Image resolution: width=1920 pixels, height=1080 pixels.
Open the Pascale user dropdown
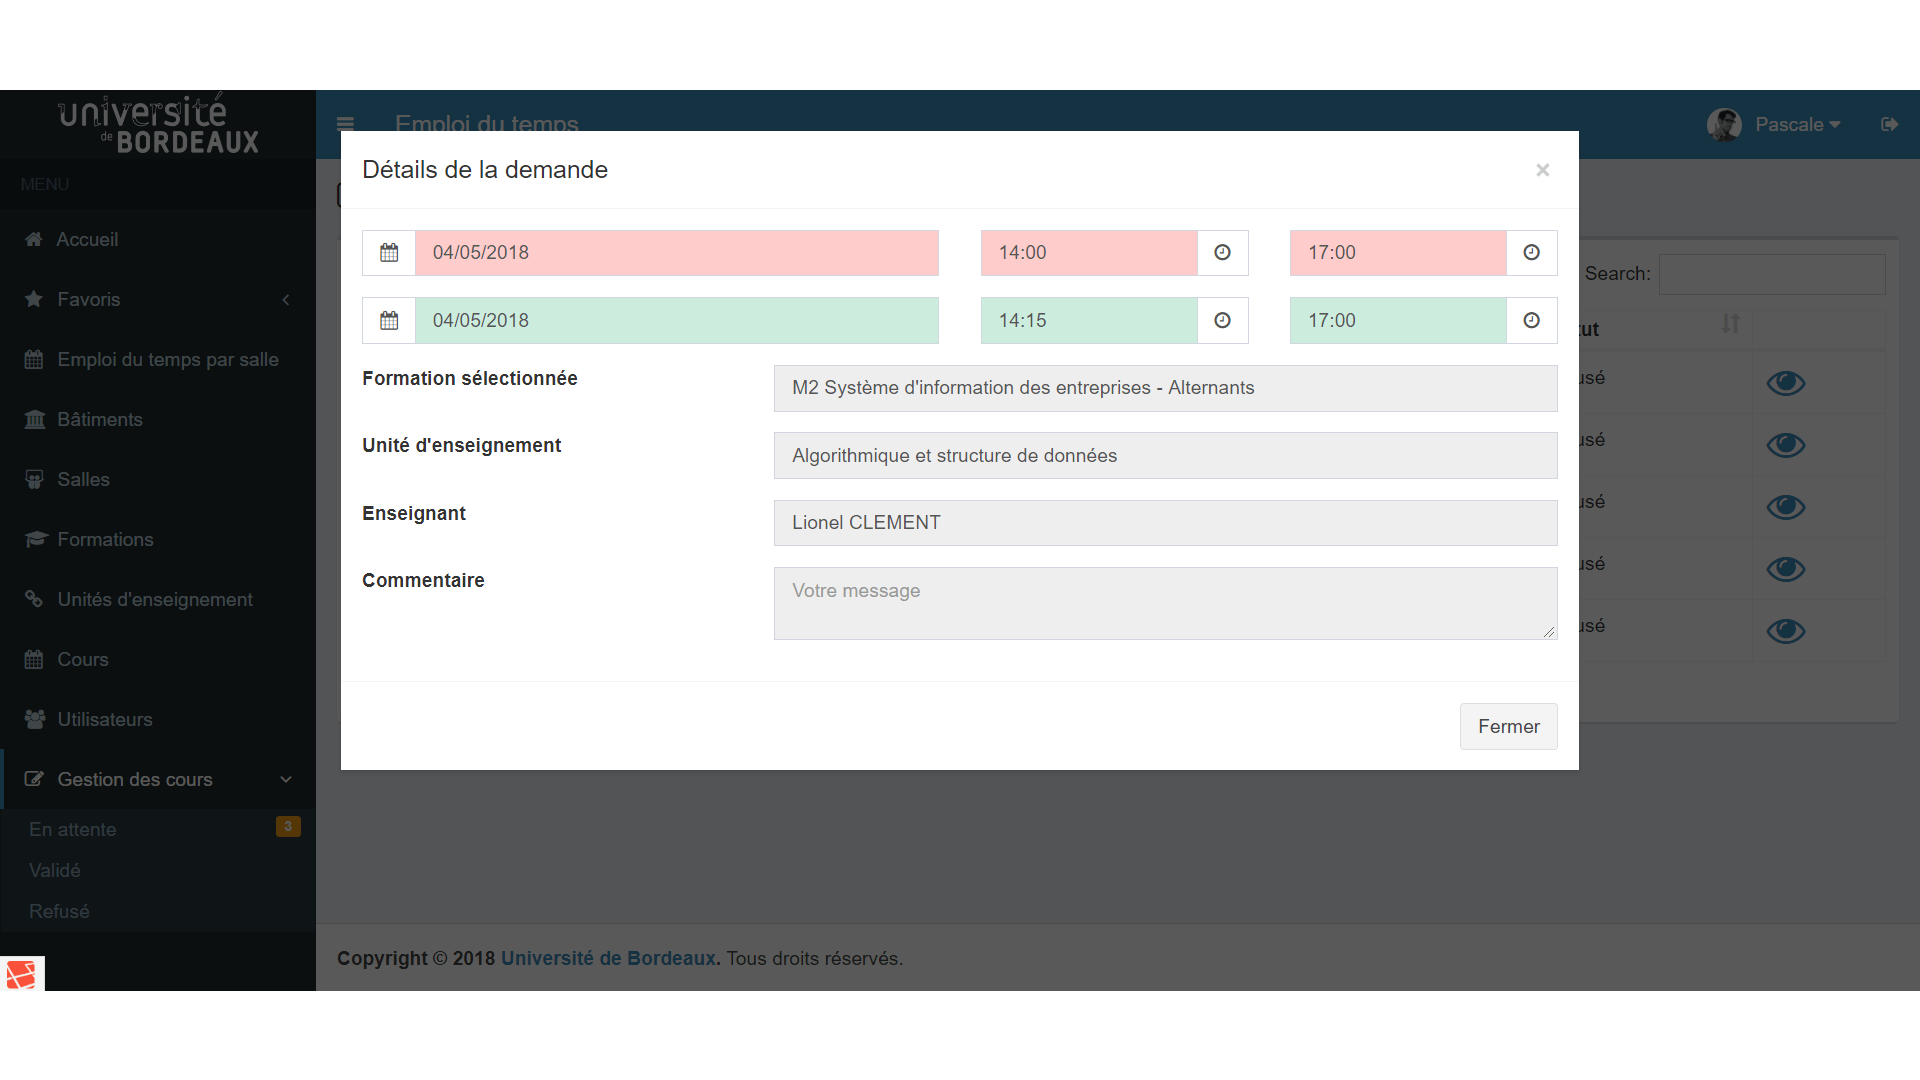click(1796, 125)
